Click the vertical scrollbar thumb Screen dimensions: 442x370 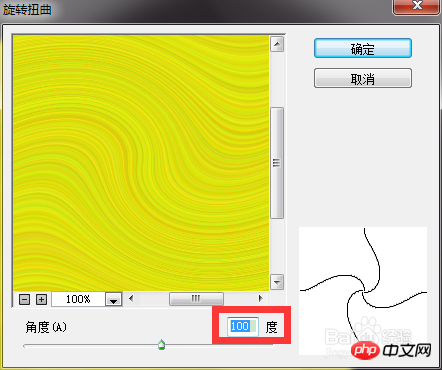277,163
